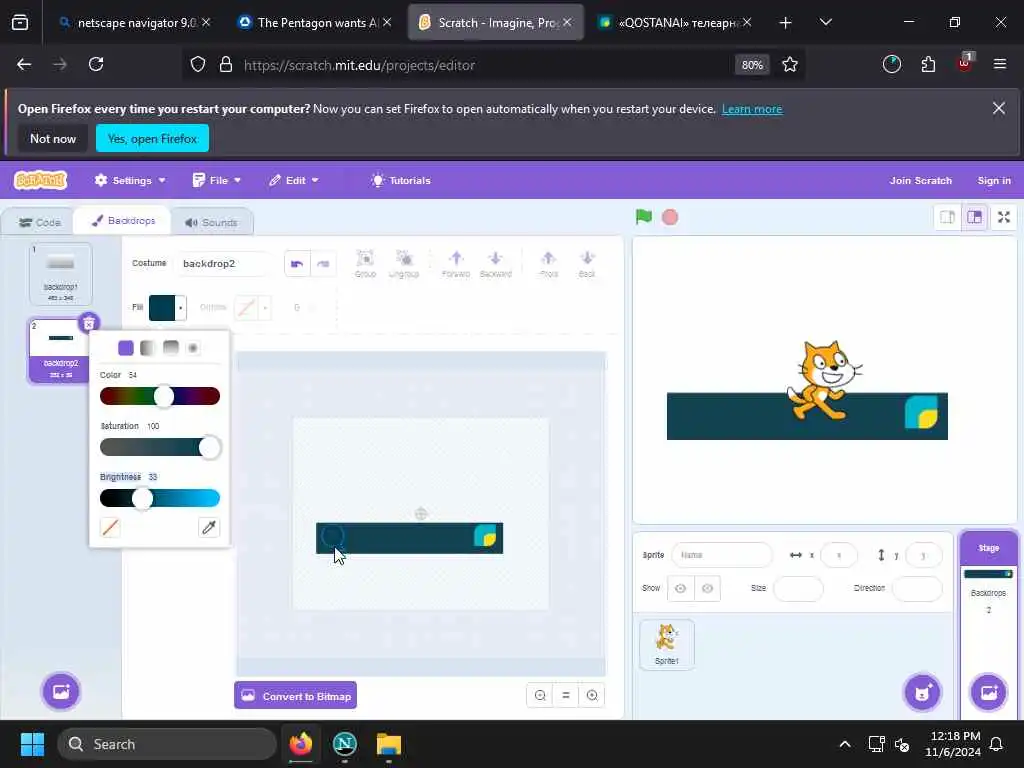
Task: Zoom out the paint canvas
Action: coord(540,696)
